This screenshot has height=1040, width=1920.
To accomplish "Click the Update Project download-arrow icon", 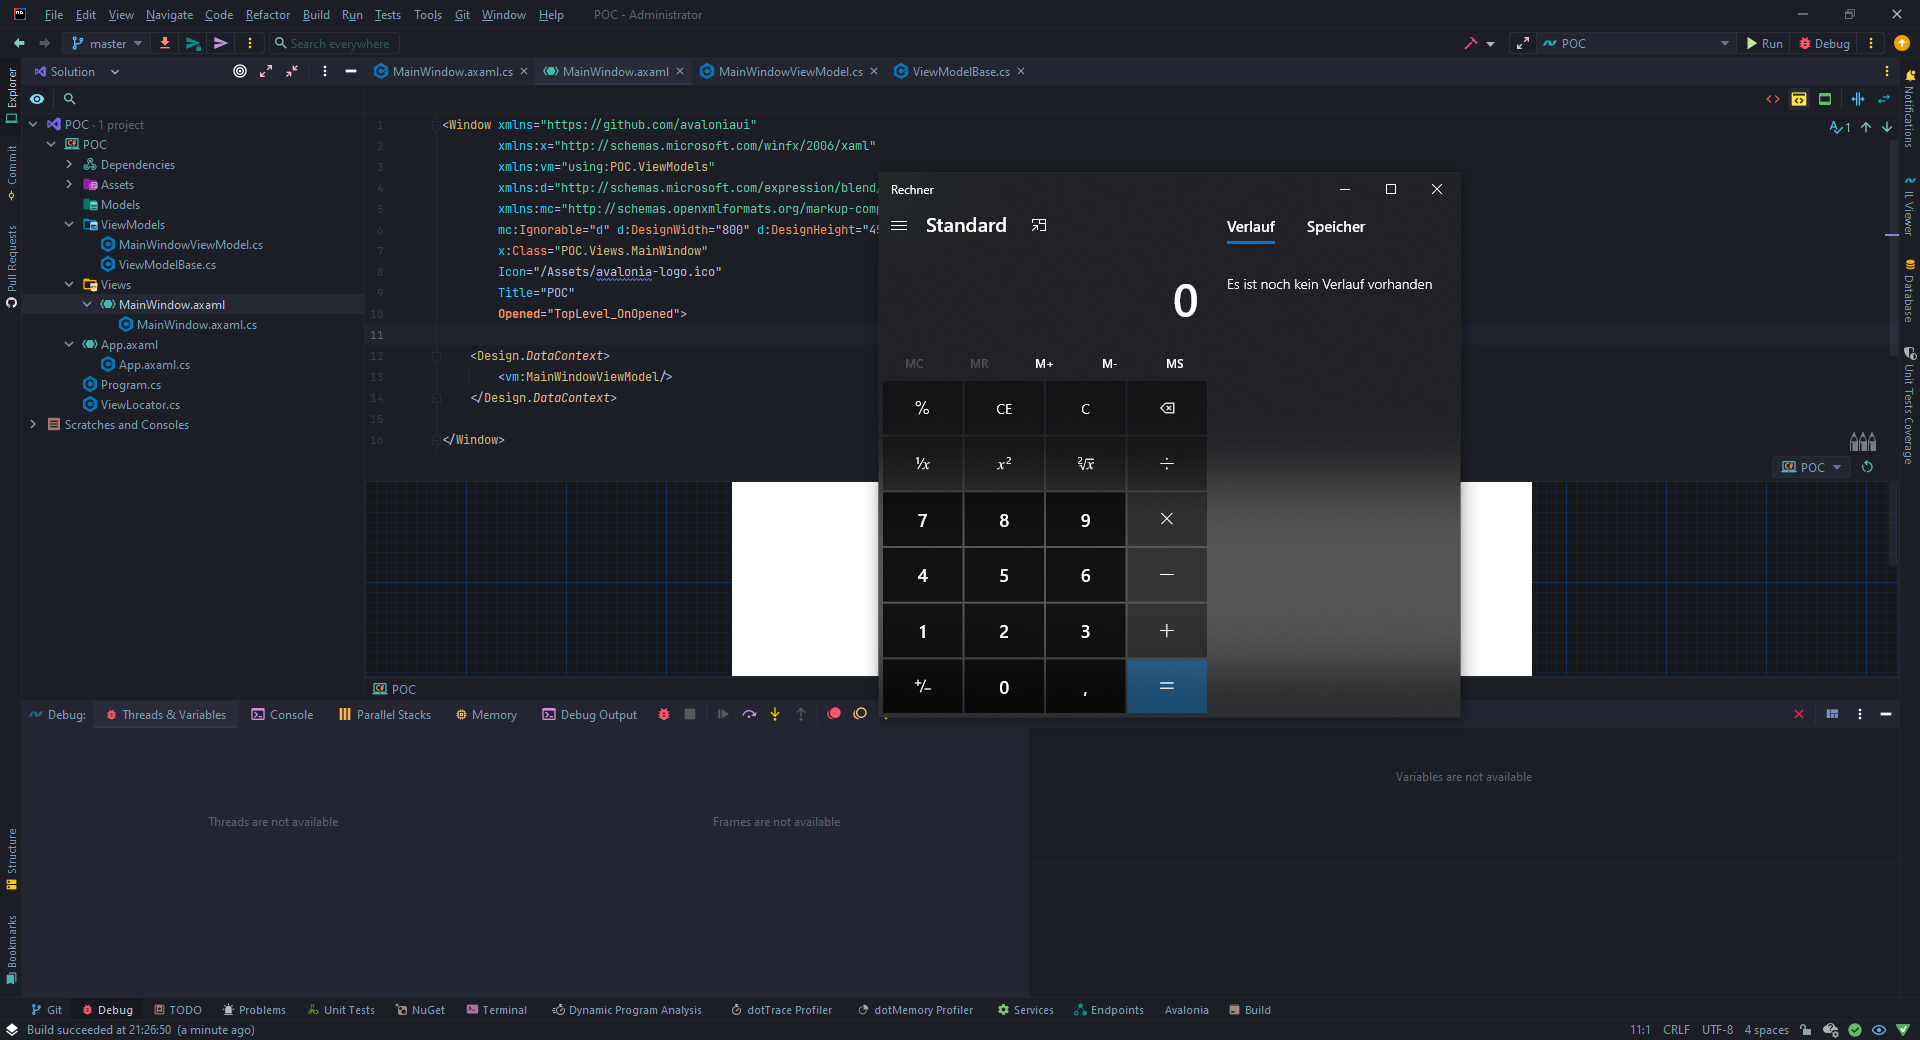I will coord(165,44).
